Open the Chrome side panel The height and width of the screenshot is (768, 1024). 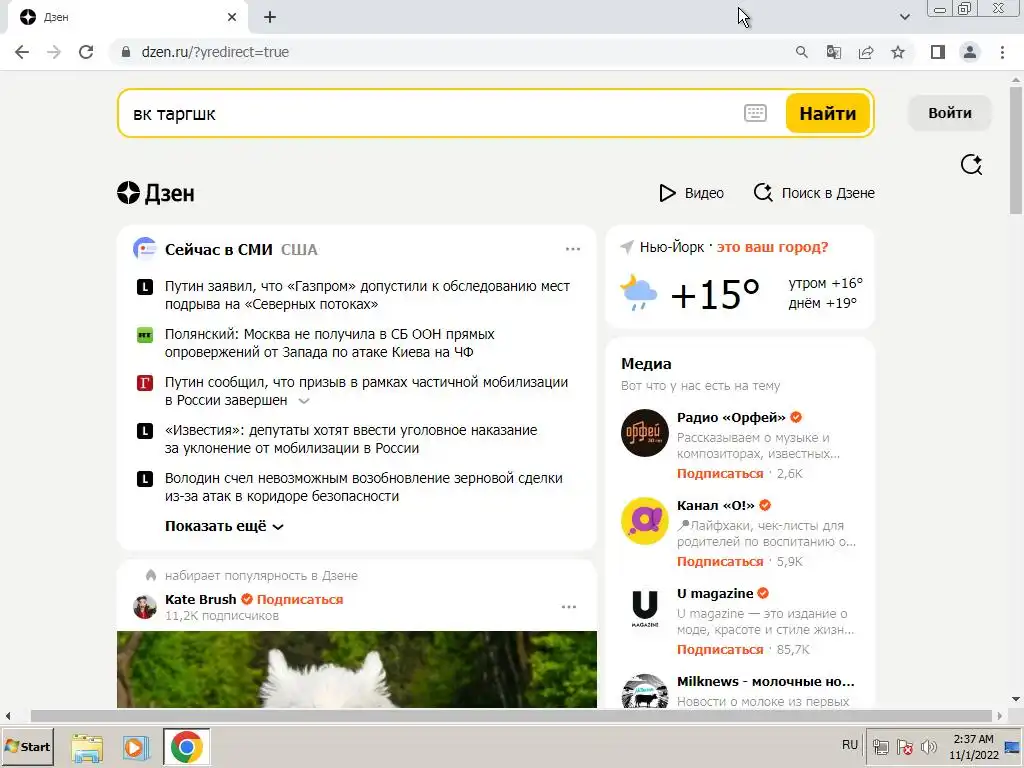tap(938, 52)
